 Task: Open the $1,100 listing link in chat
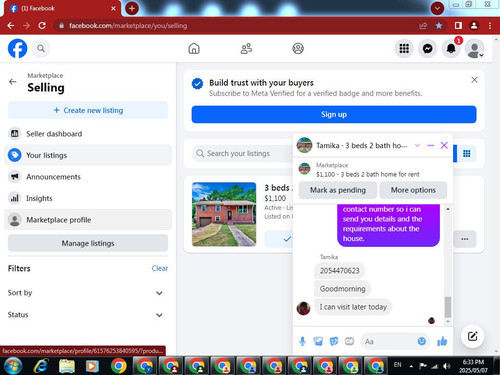[368, 174]
